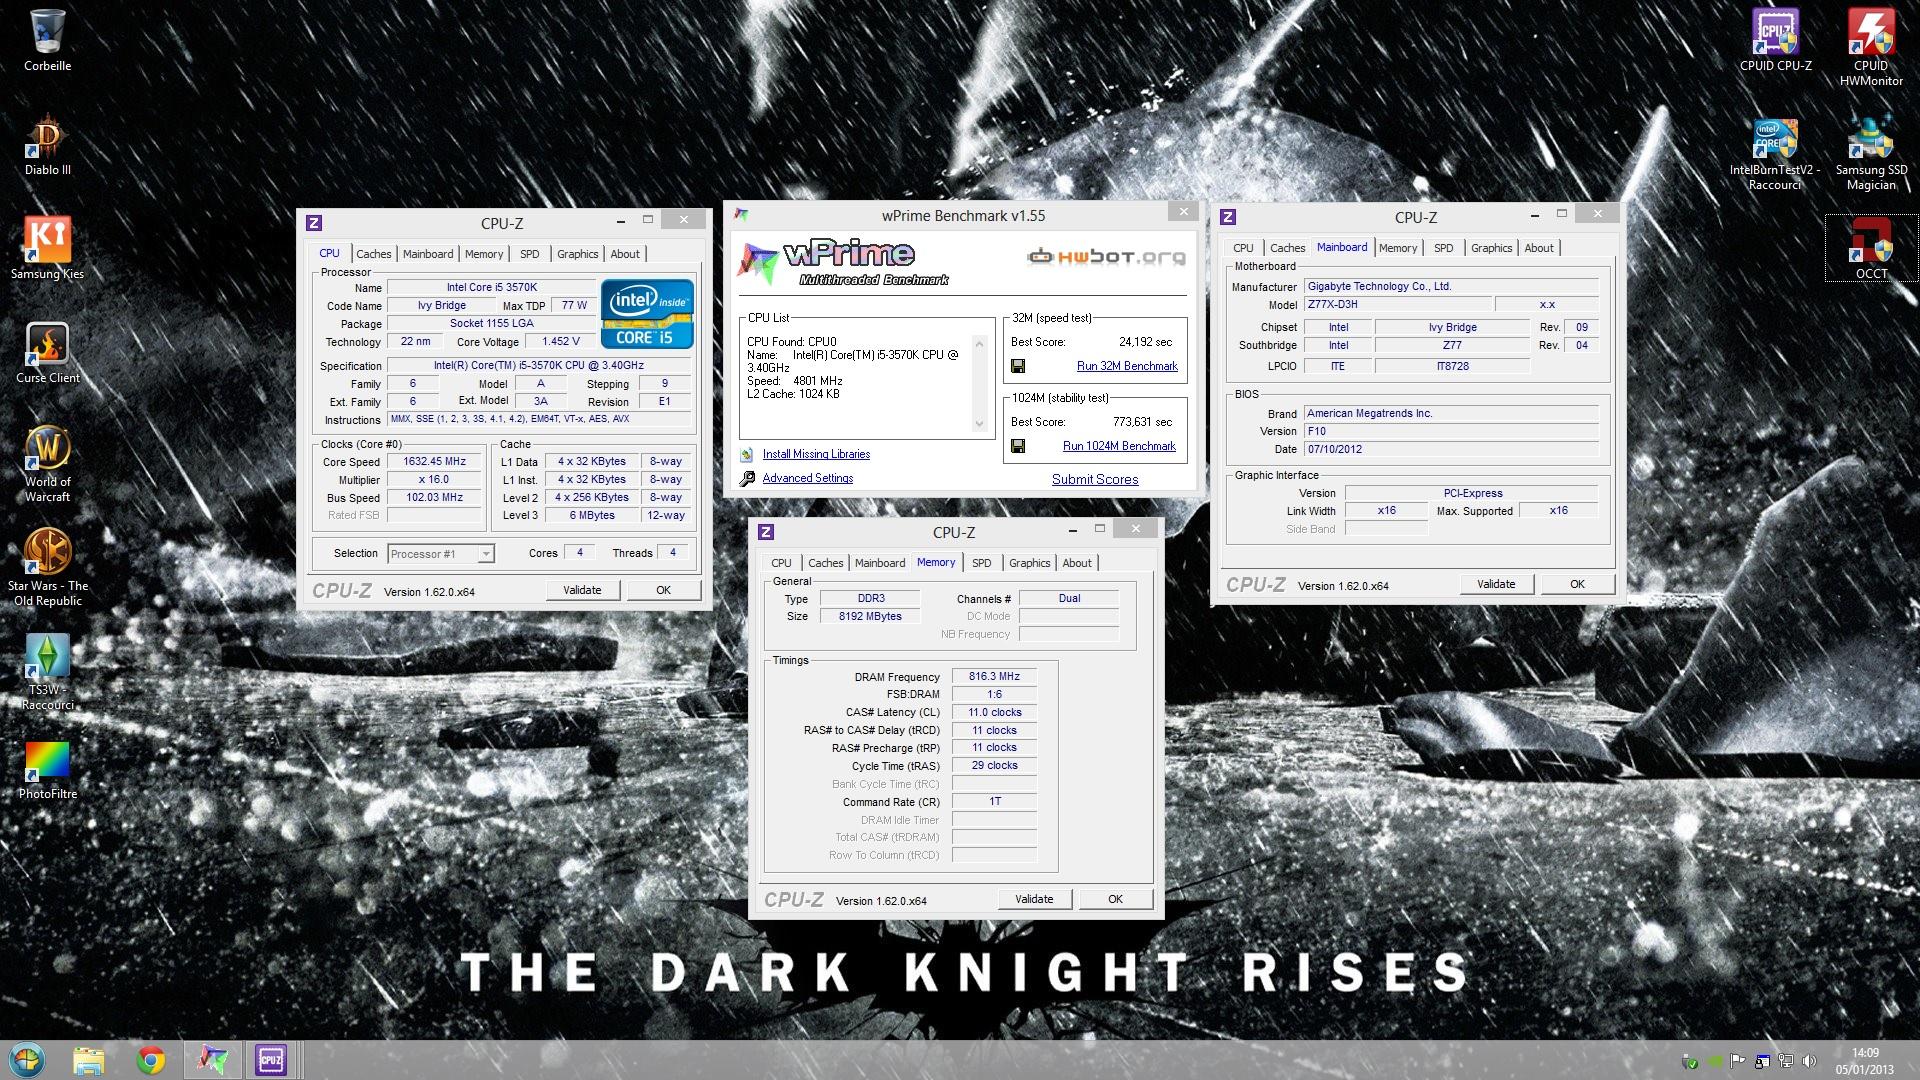Click Validate in the memory CPU-Z window
The image size is (1920, 1080).
tap(1034, 899)
